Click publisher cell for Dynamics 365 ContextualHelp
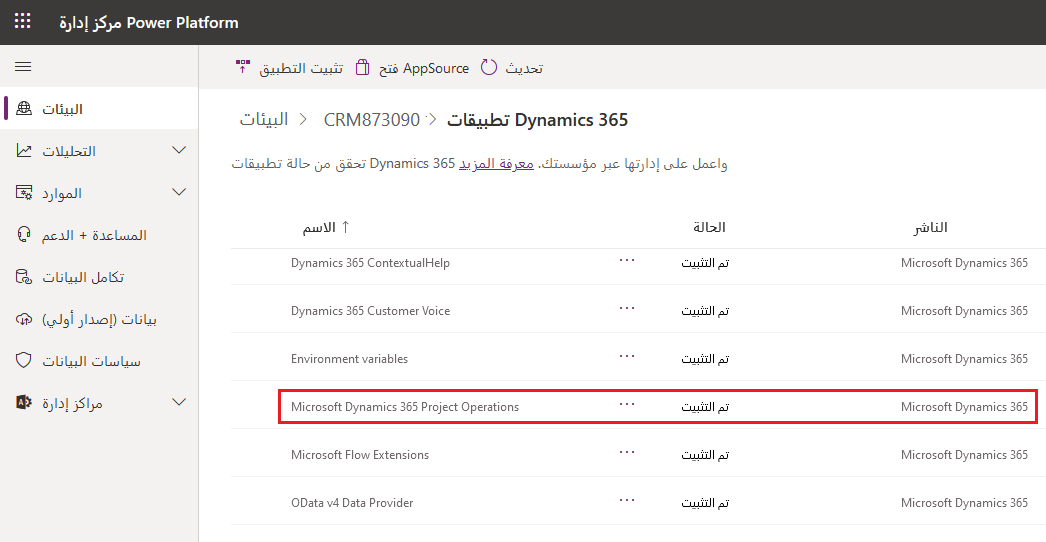This screenshot has height=542, width=1046. pyautogui.click(x=964, y=263)
